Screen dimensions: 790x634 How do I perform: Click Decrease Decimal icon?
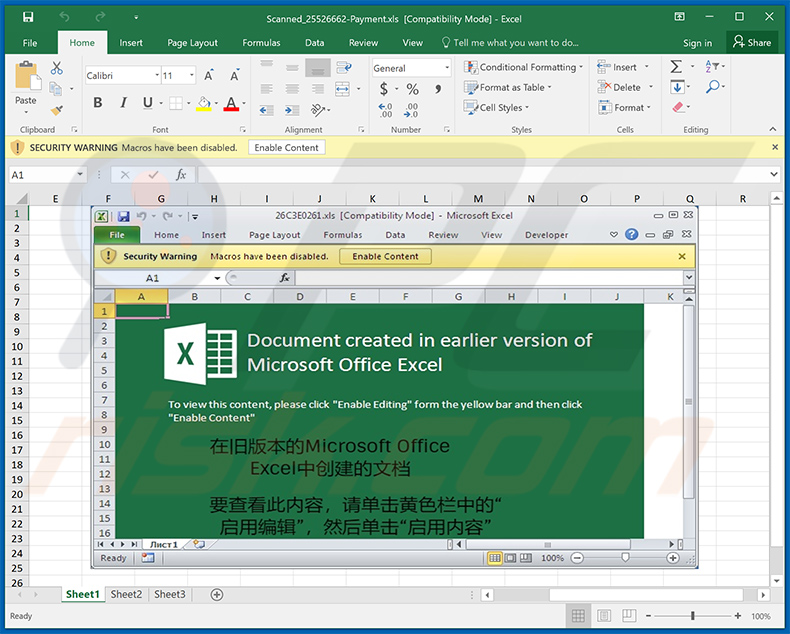pos(411,110)
